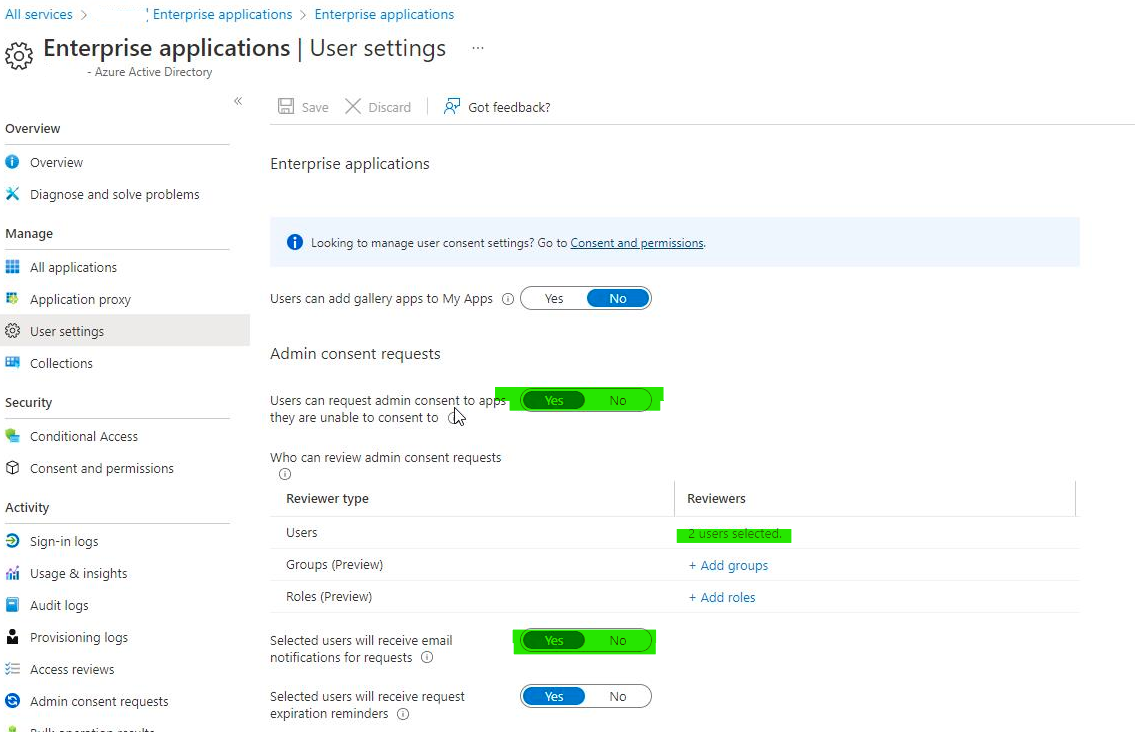The height and width of the screenshot is (732, 1135).
Task: Click the Save button
Action: point(303,106)
